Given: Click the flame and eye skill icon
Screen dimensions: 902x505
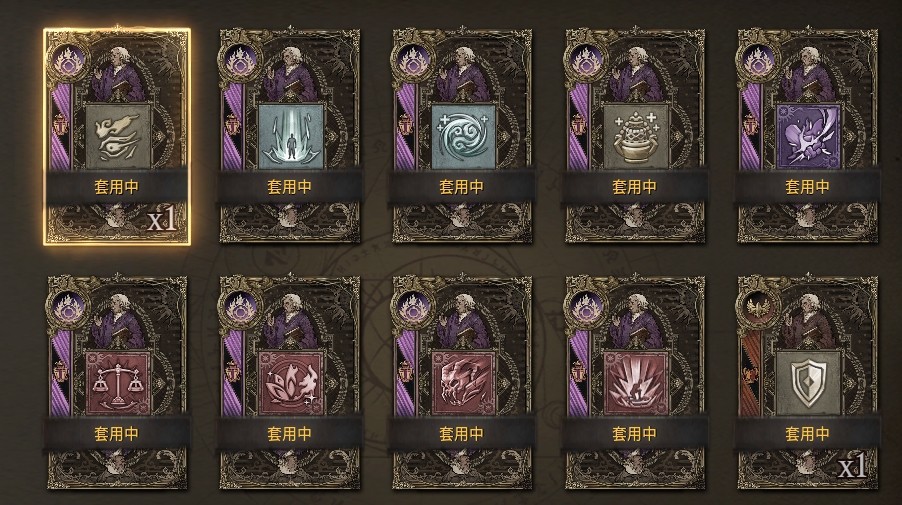Looking at the screenshot, I should 118,137.
